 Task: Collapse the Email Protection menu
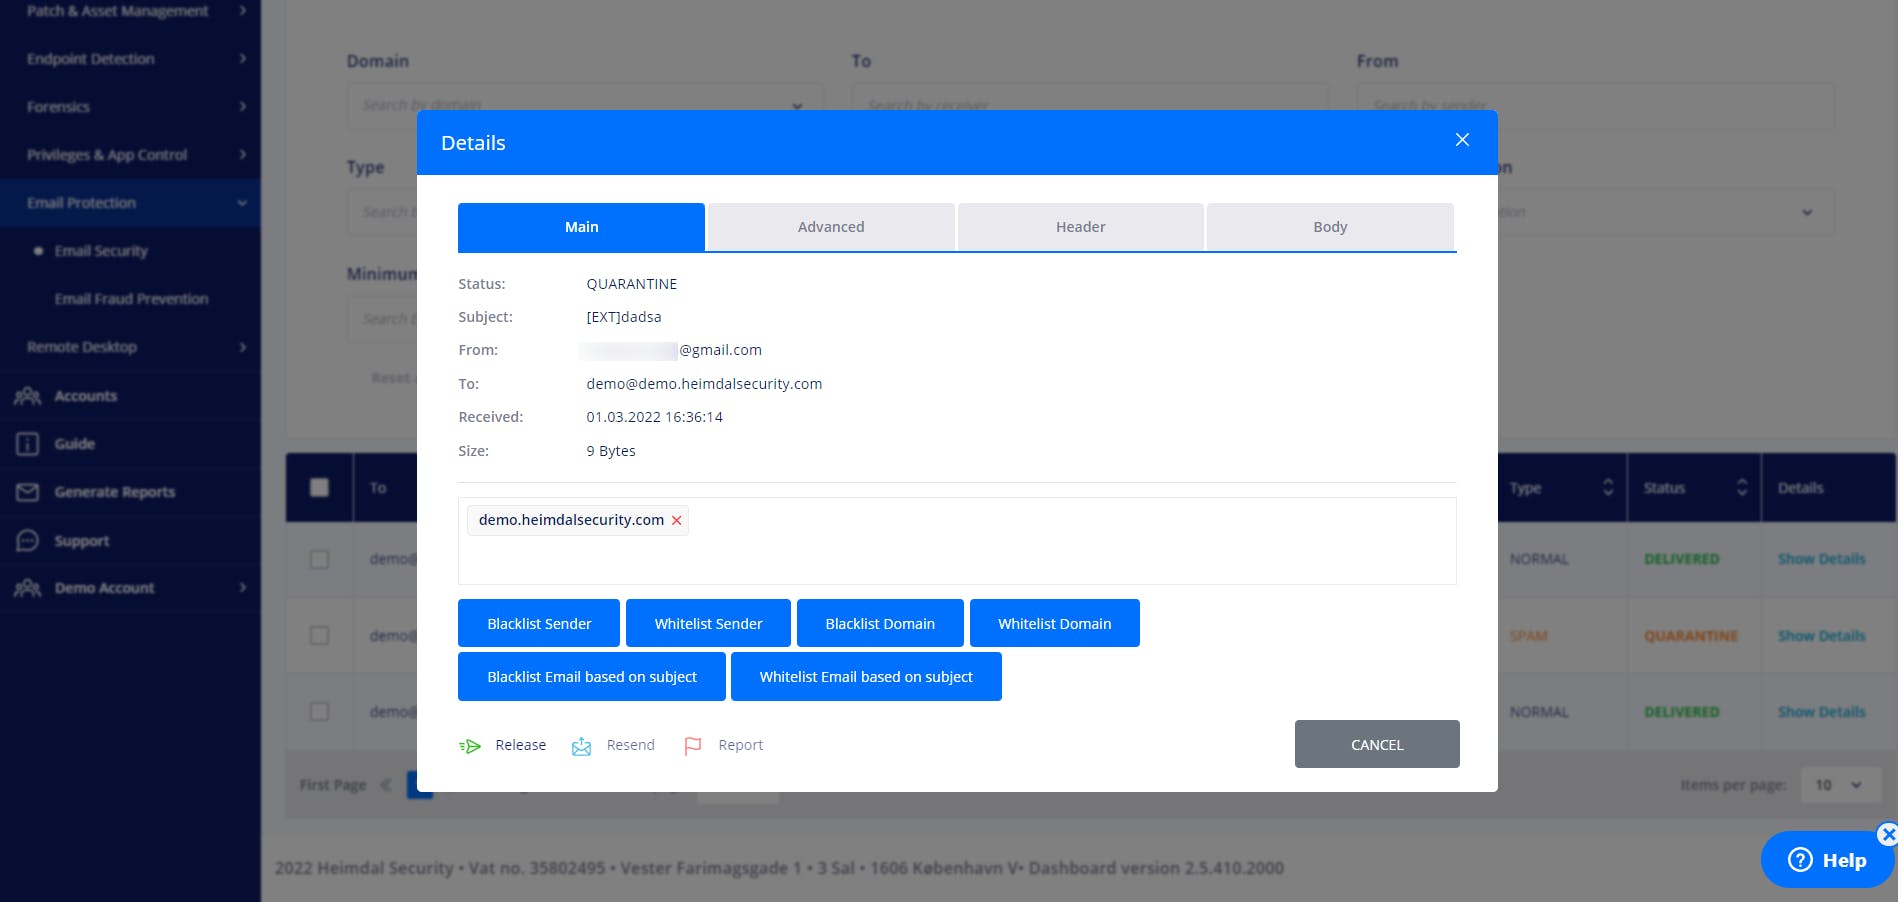click(x=130, y=203)
